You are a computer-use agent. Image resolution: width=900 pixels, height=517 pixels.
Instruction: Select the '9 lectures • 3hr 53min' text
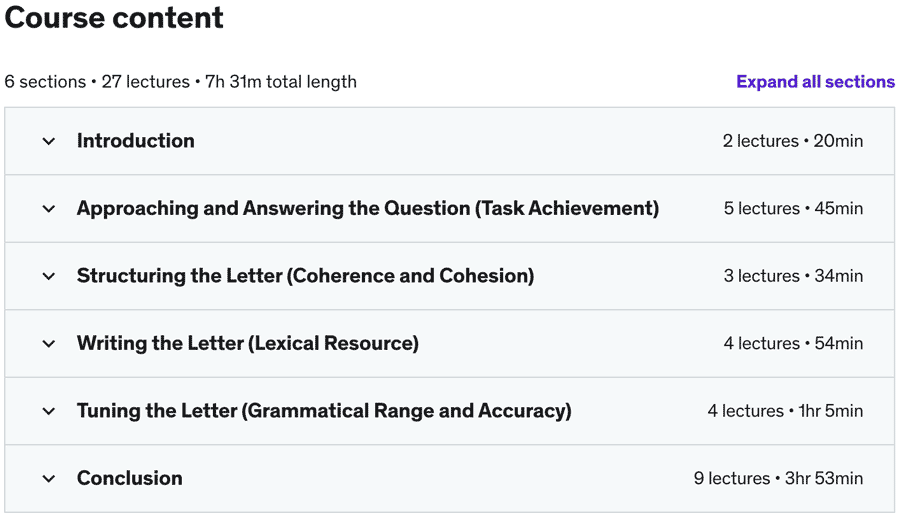[778, 479]
